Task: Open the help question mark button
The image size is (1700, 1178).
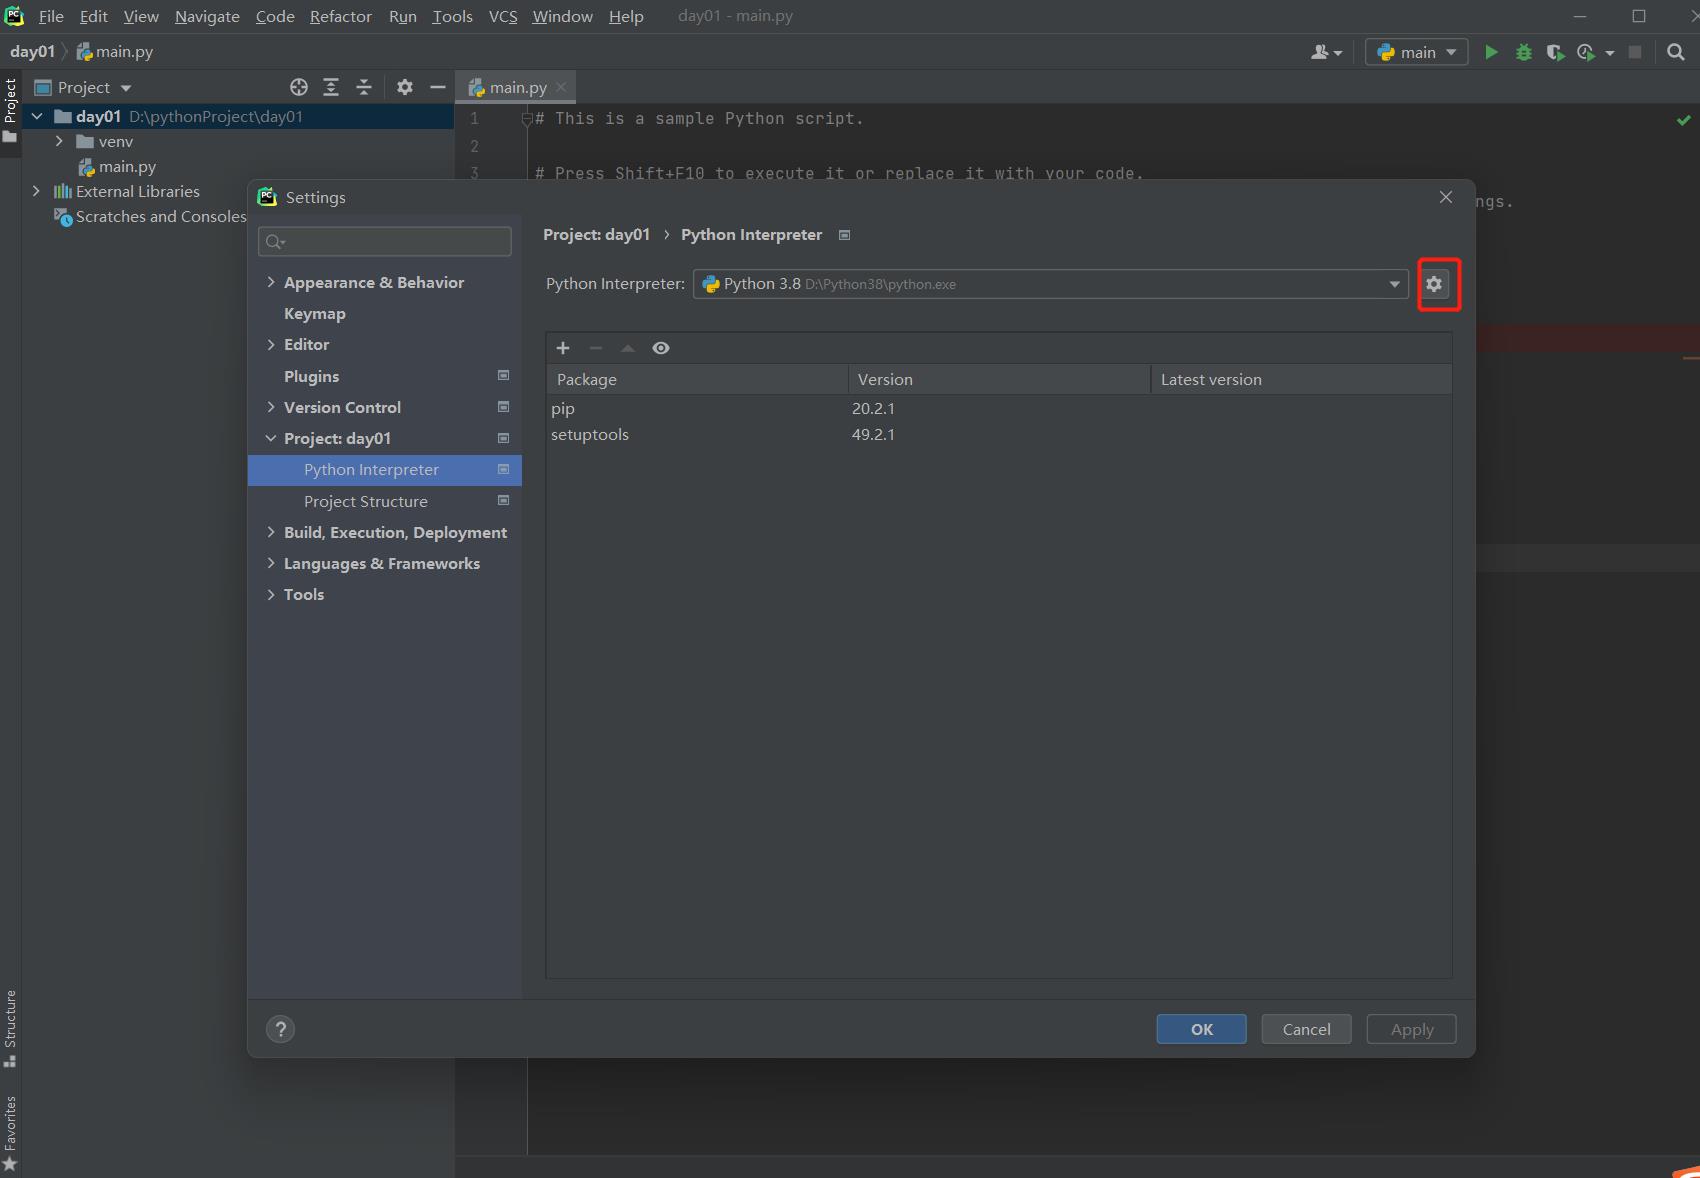Action: (x=281, y=1029)
